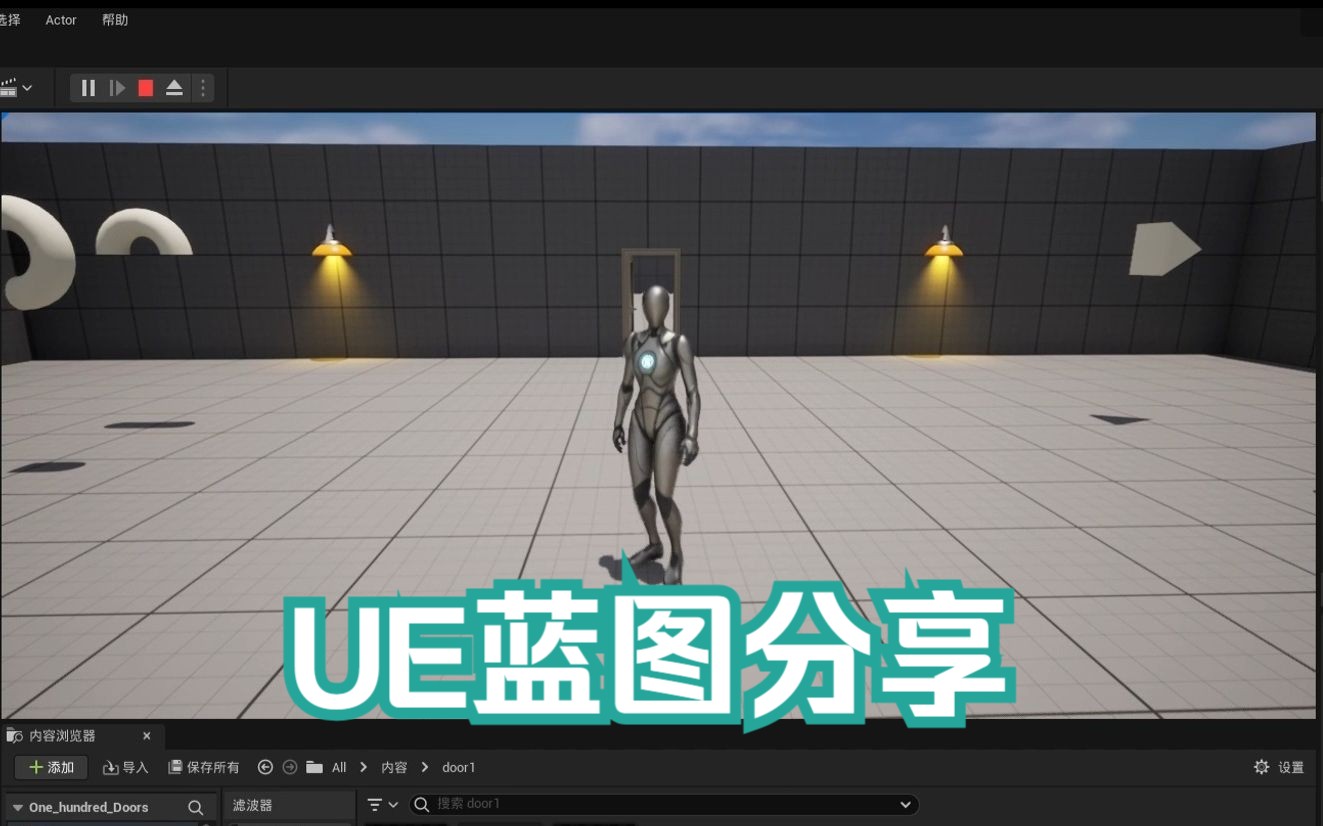Image resolution: width=1323 pixels, height=826 pixels.
Task: Advance simulation by a single frame
Action: (x=117, y=88)
